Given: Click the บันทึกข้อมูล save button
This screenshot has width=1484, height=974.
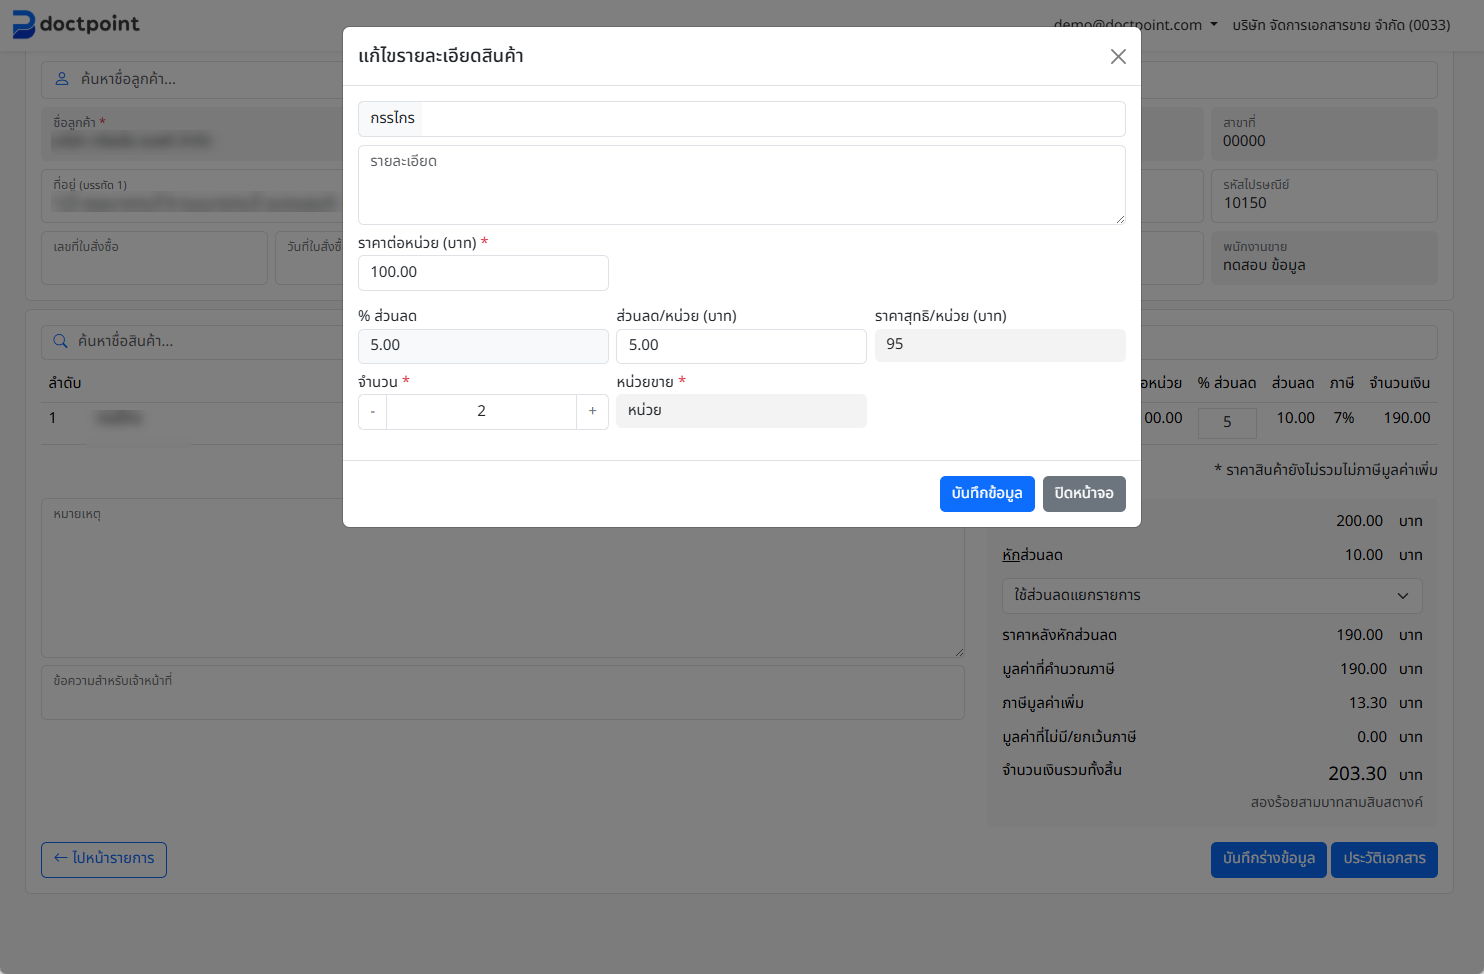Looking at the screenshot, I should (986, 494).
